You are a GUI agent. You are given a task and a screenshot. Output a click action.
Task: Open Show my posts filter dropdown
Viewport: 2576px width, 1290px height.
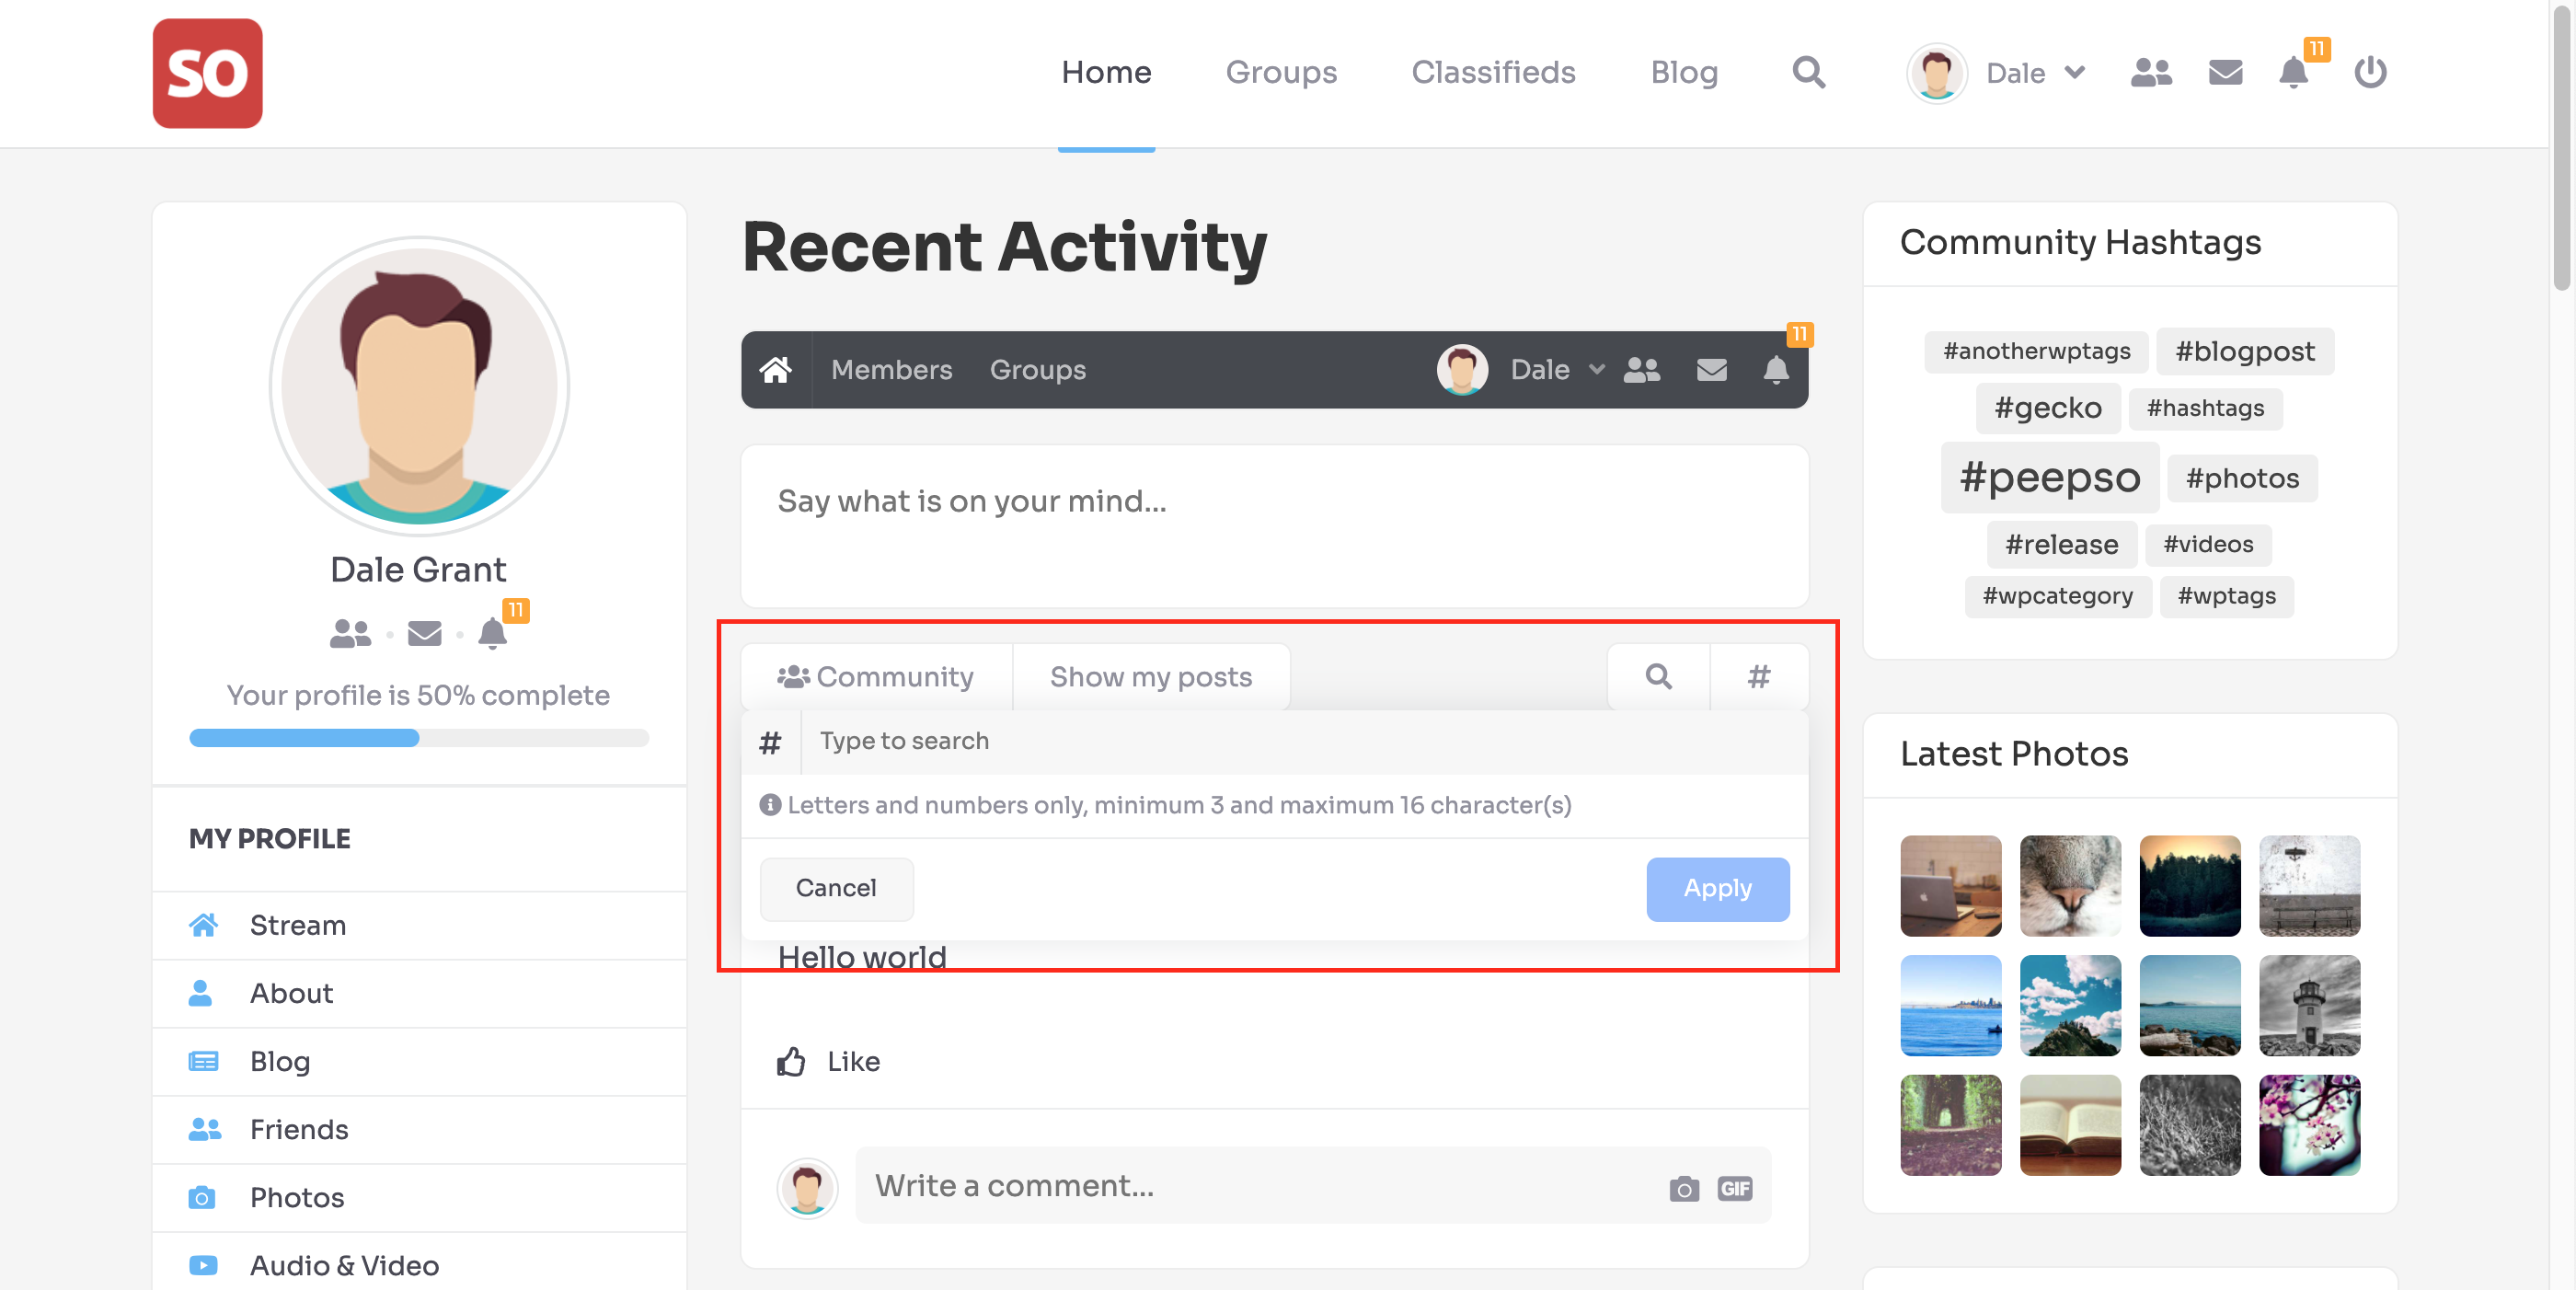click(1151, 677)
